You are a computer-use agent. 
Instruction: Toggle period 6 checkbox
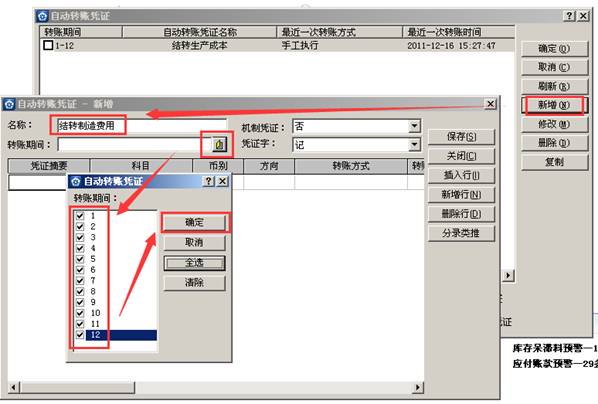(80, 270)
